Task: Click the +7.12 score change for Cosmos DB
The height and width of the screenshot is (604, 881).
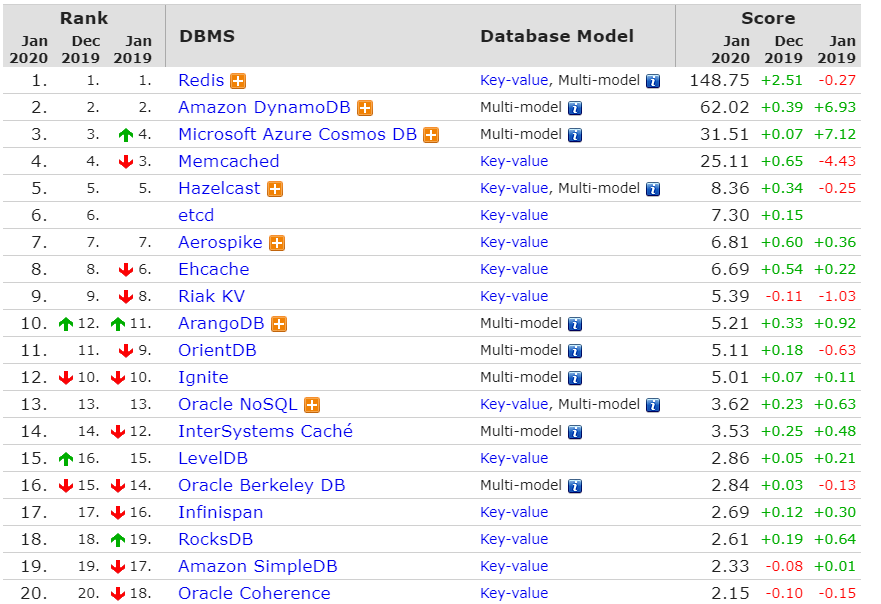Action: (835, 134)
